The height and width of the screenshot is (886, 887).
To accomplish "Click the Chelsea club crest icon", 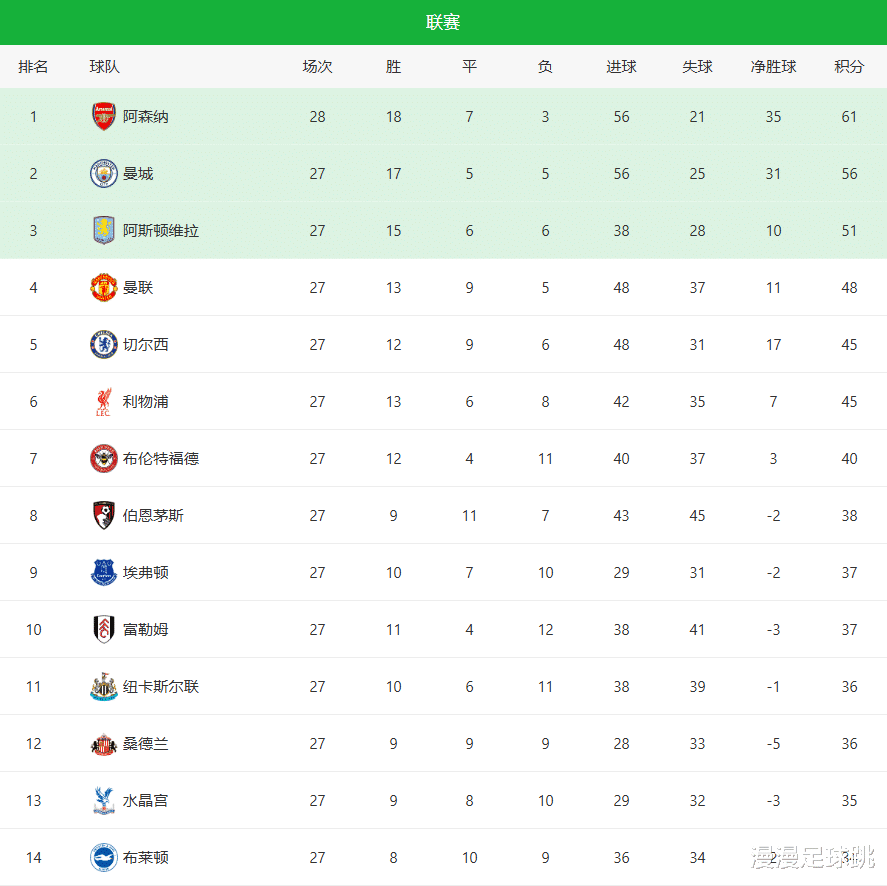I will coord(104,345).
